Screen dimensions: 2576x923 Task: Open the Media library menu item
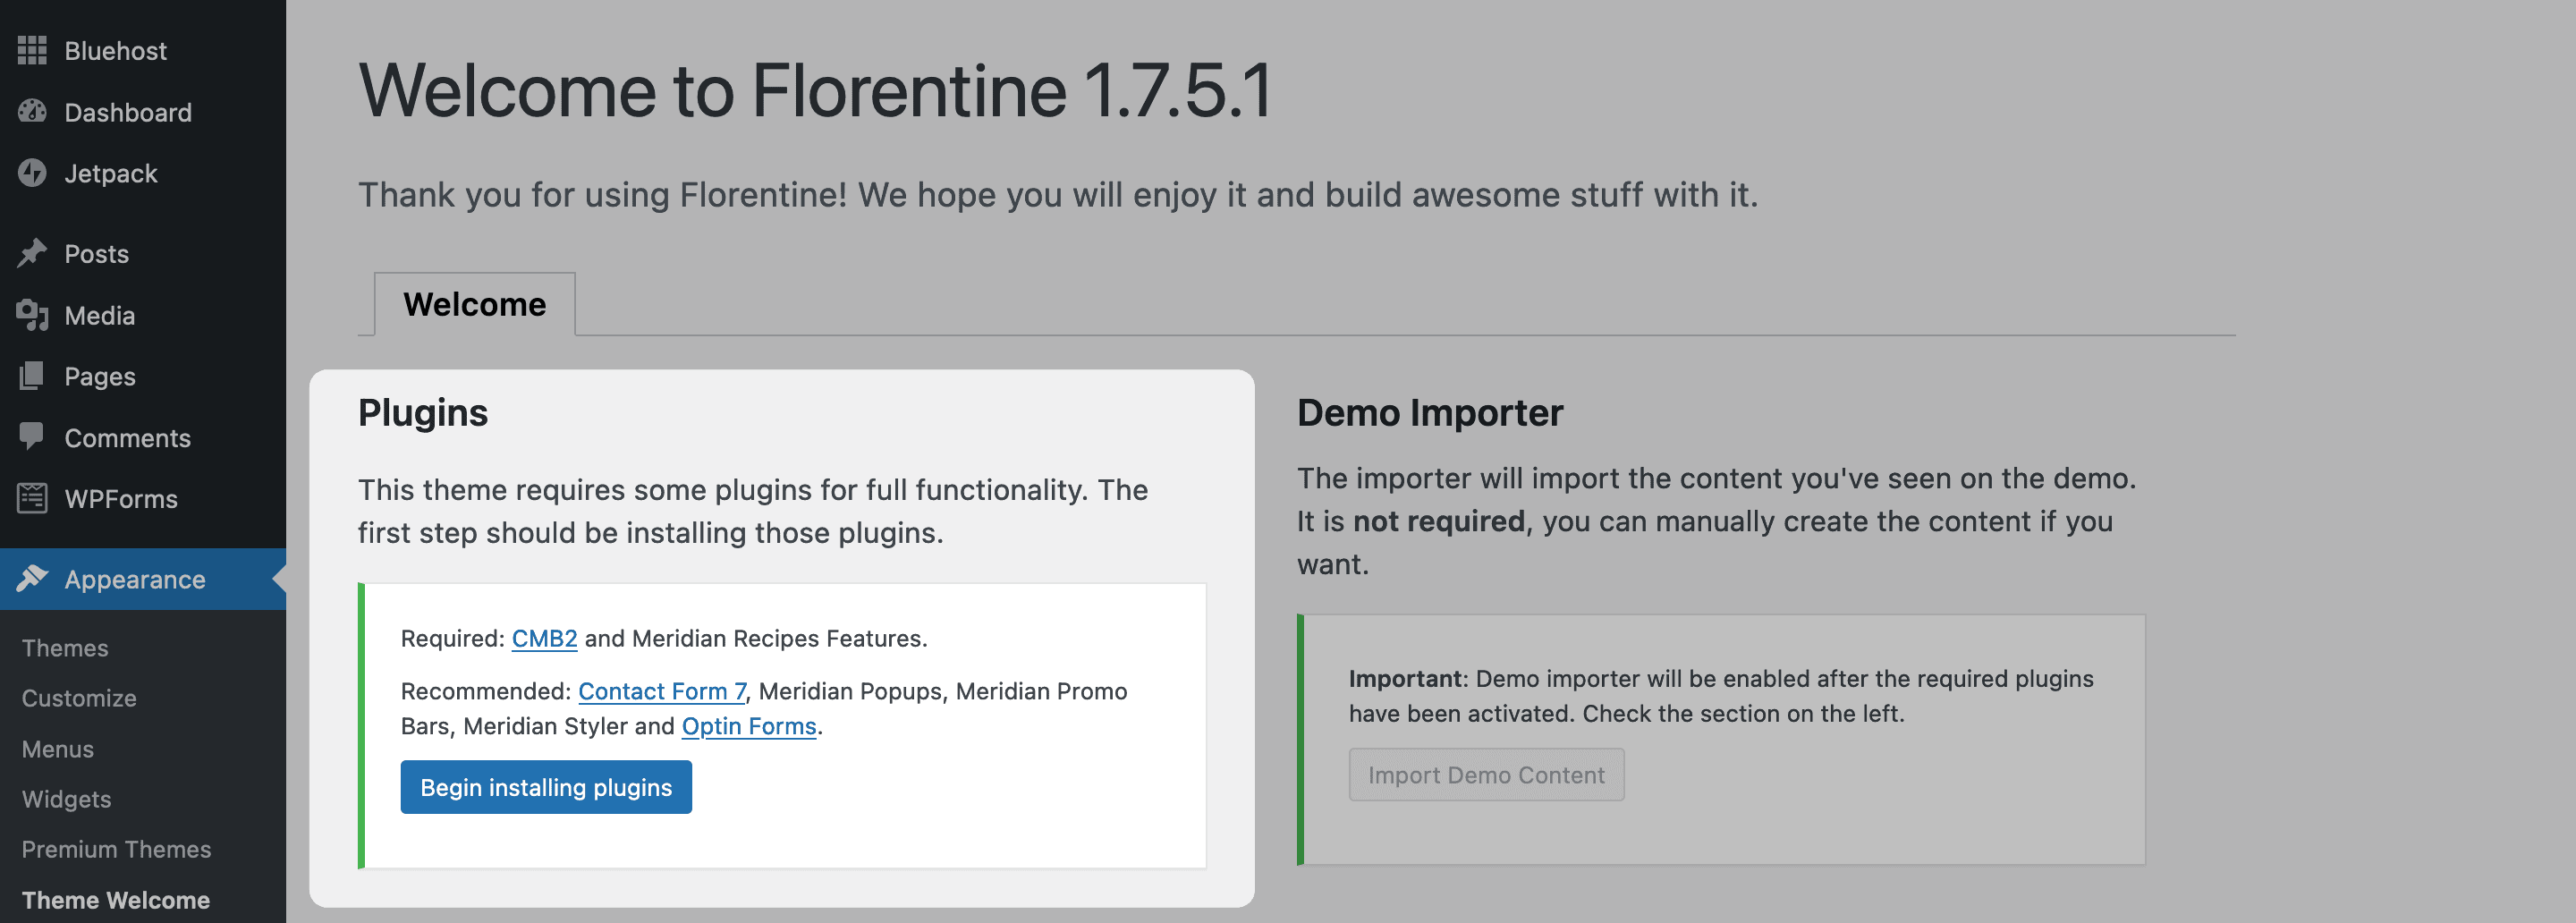(x=99, y=316)
